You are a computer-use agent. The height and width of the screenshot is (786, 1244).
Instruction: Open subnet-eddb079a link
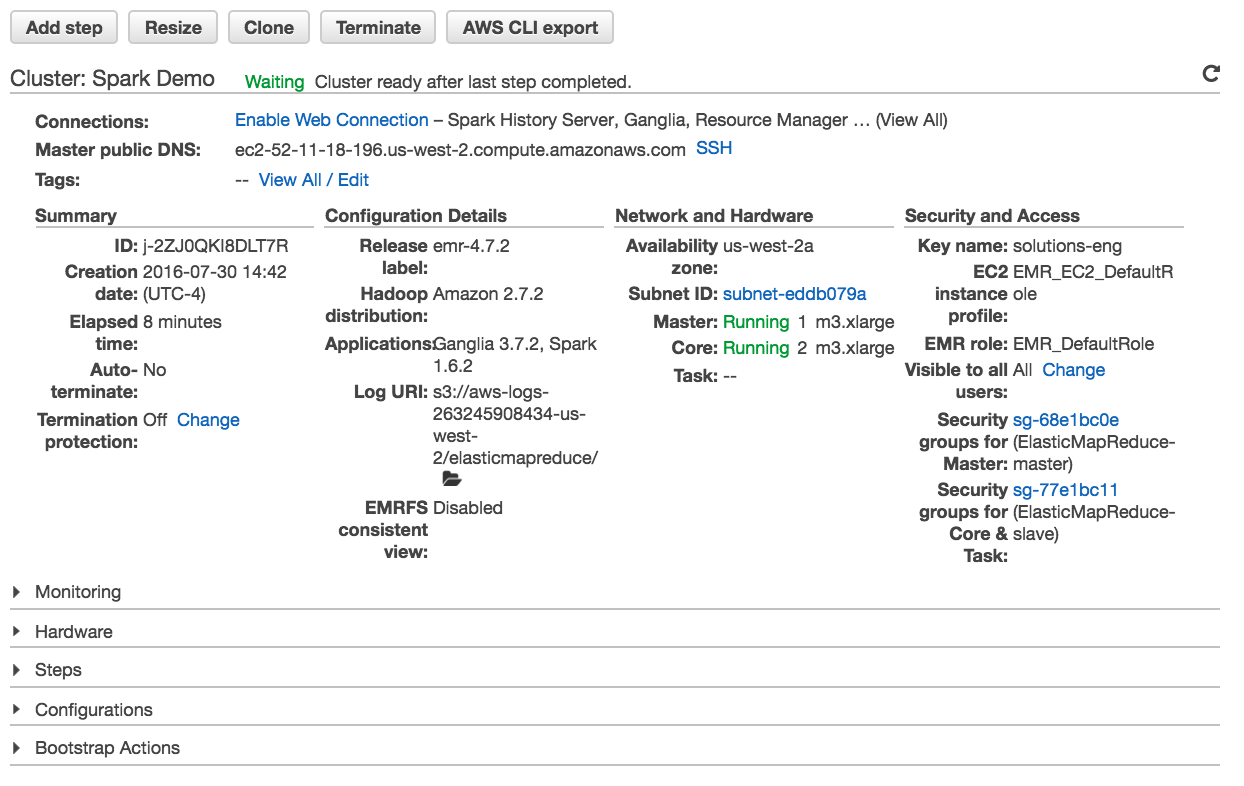point(794,294)
